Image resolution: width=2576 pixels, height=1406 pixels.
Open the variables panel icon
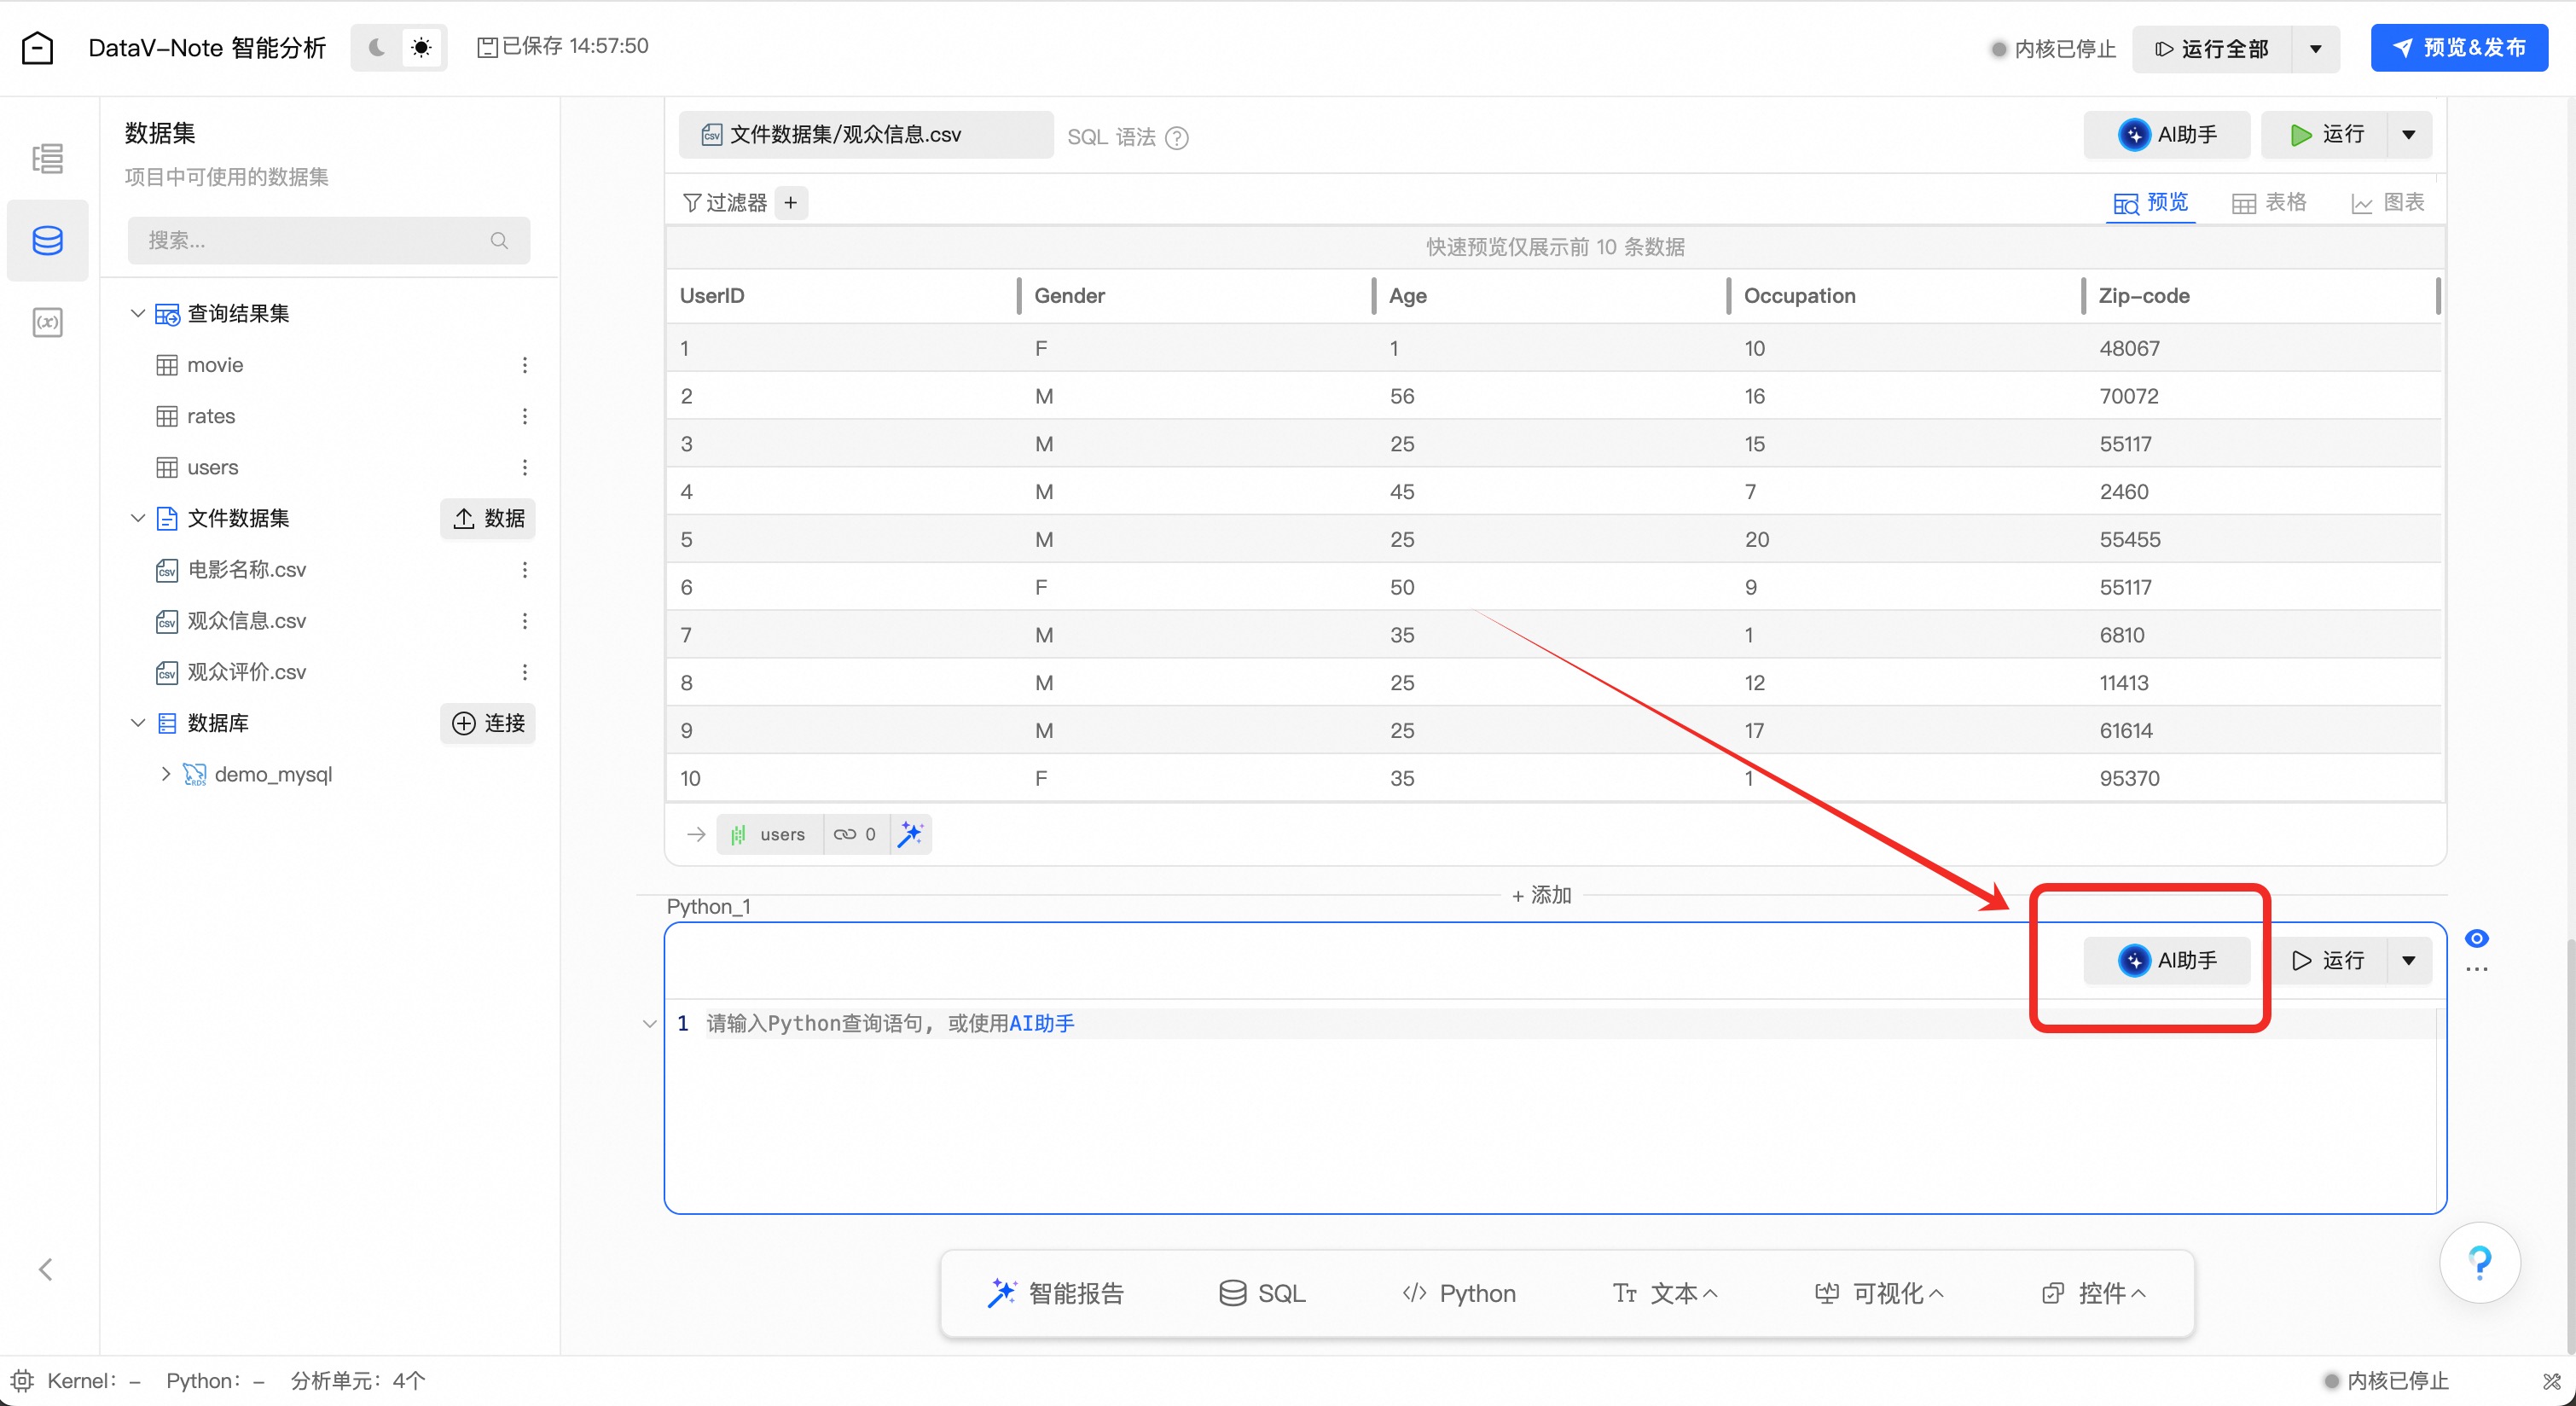point(47,322)
